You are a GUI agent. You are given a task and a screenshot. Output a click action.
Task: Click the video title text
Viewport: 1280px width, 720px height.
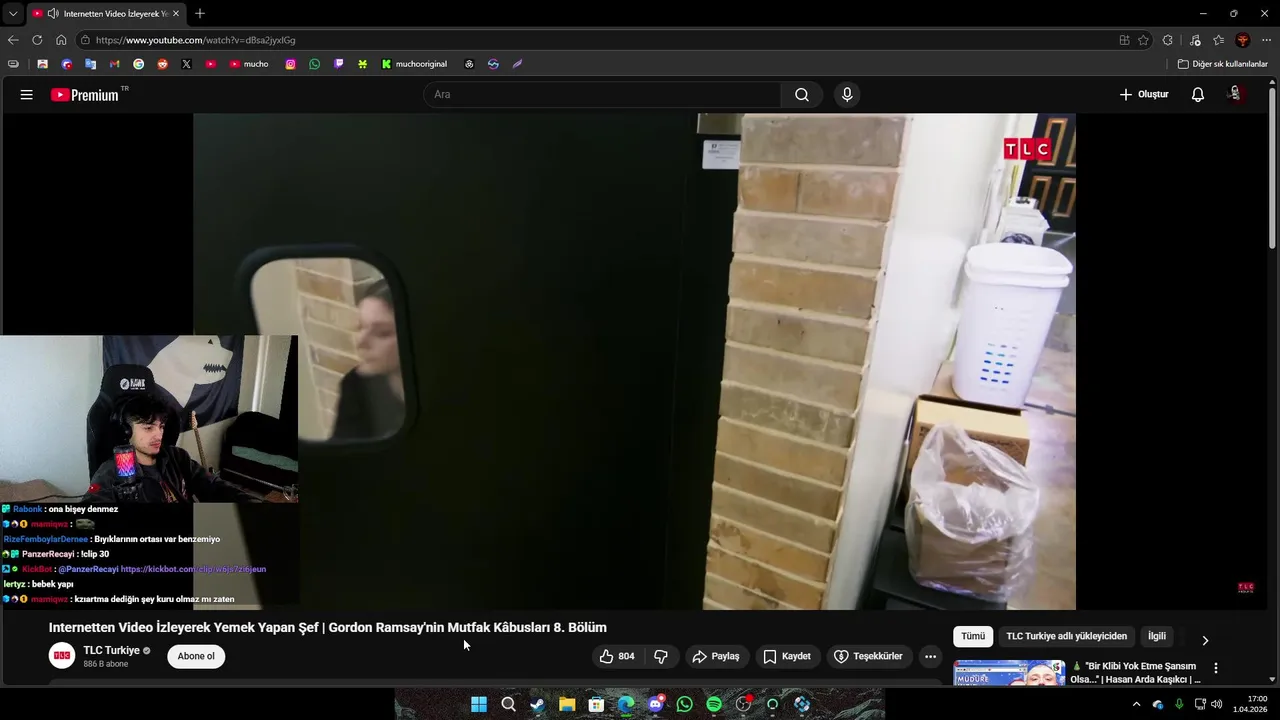tap(328, 628)
